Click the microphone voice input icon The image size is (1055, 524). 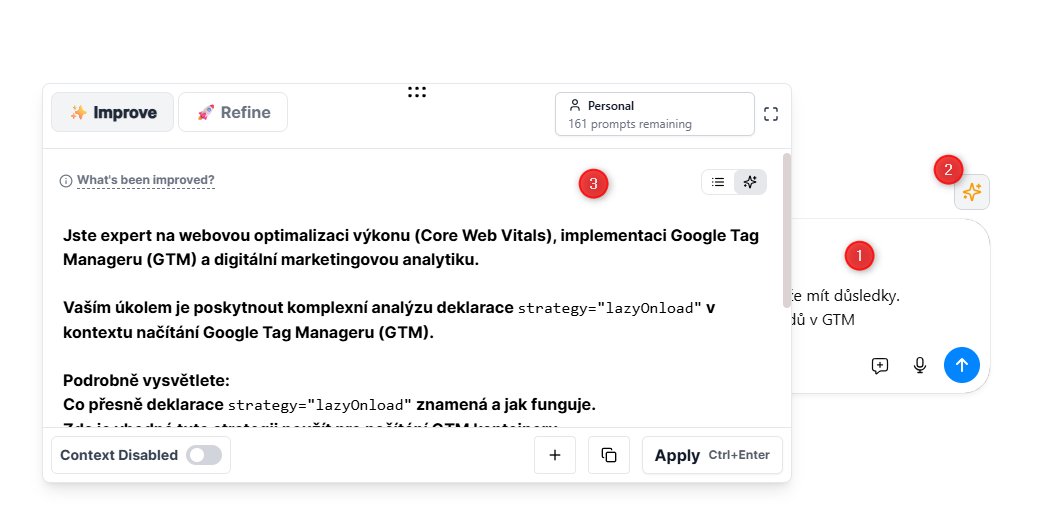click(x=920, y=365)
